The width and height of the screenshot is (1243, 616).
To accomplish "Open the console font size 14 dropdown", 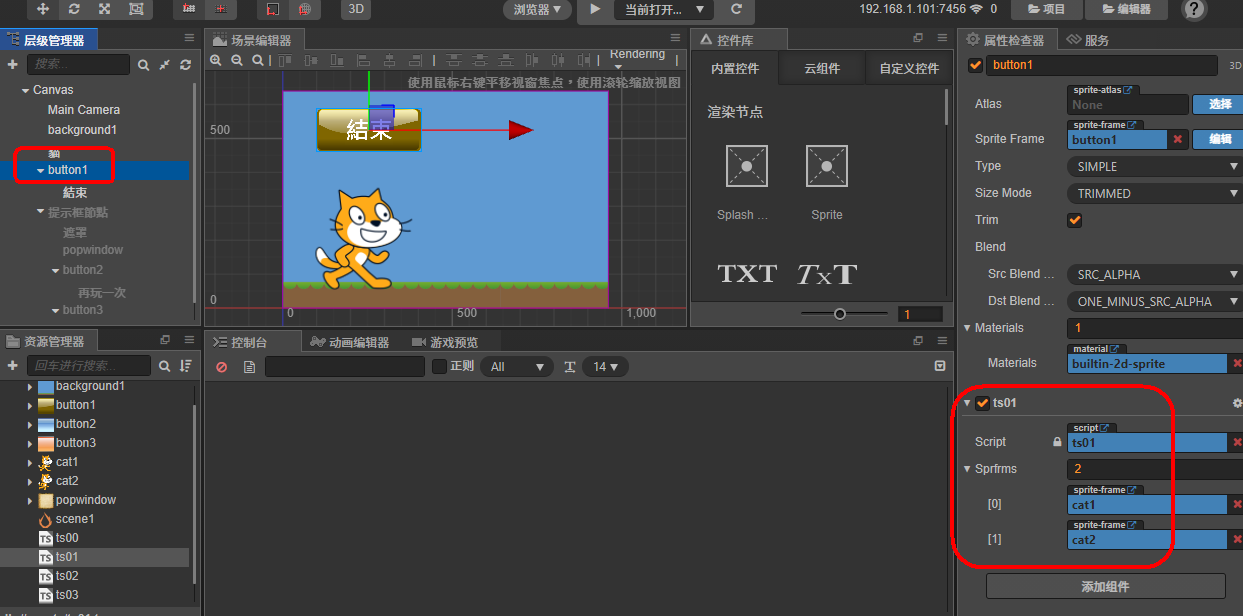I will [605, 367].
